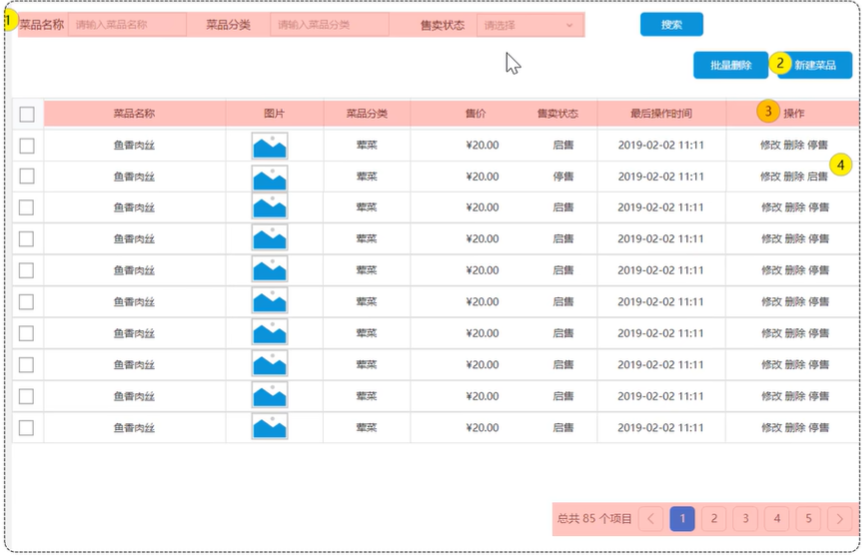Check the first row's checkbox
The width and height of the screenshot is (862, 559).
click(27, 146)
